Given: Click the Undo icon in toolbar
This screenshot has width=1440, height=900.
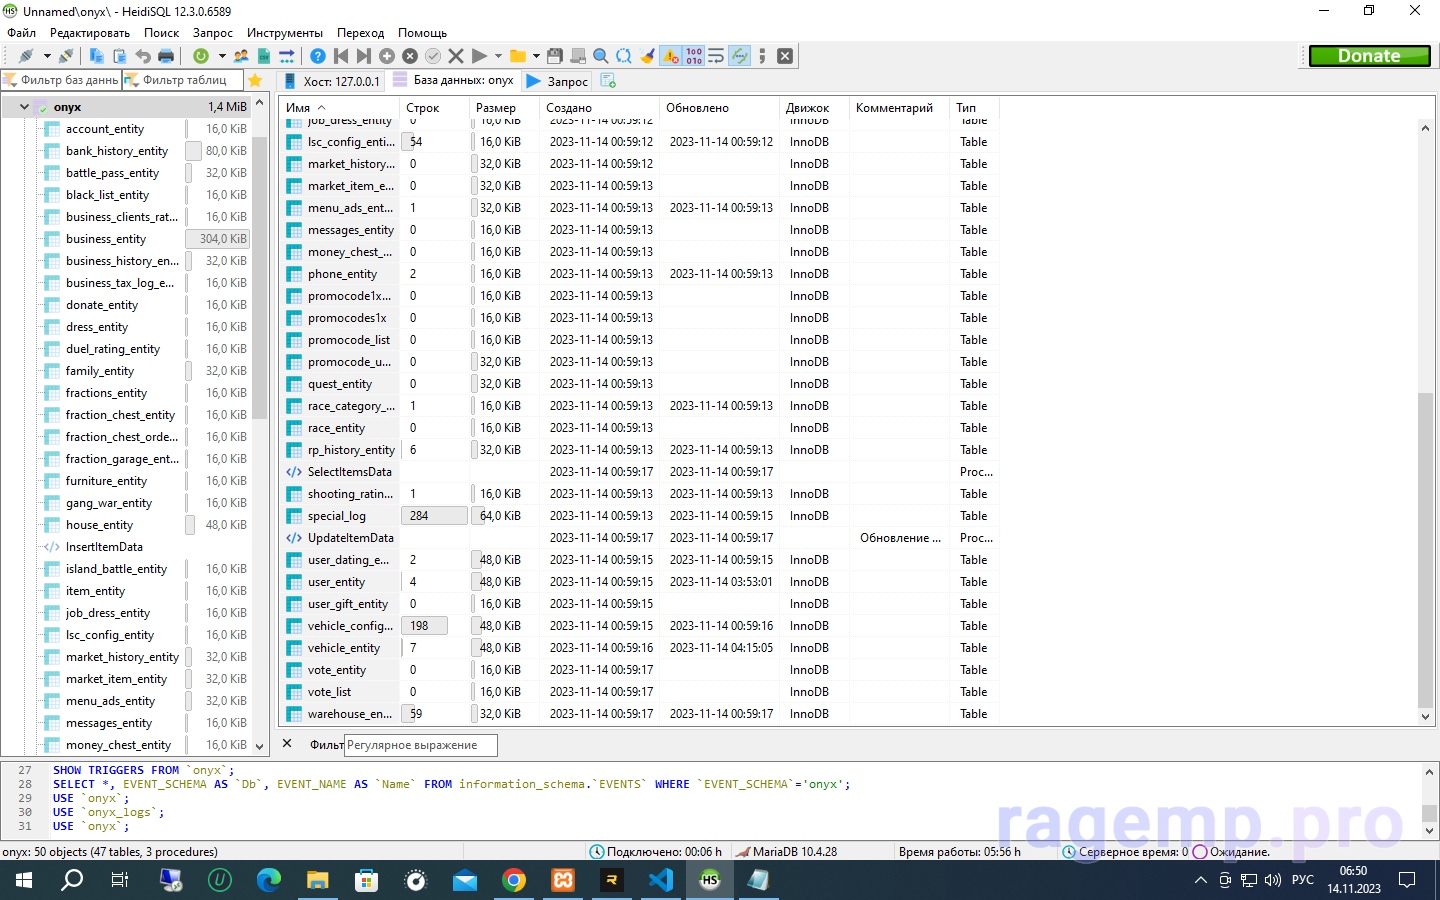Looking at the screenshot, I should (x=143, y=56).
